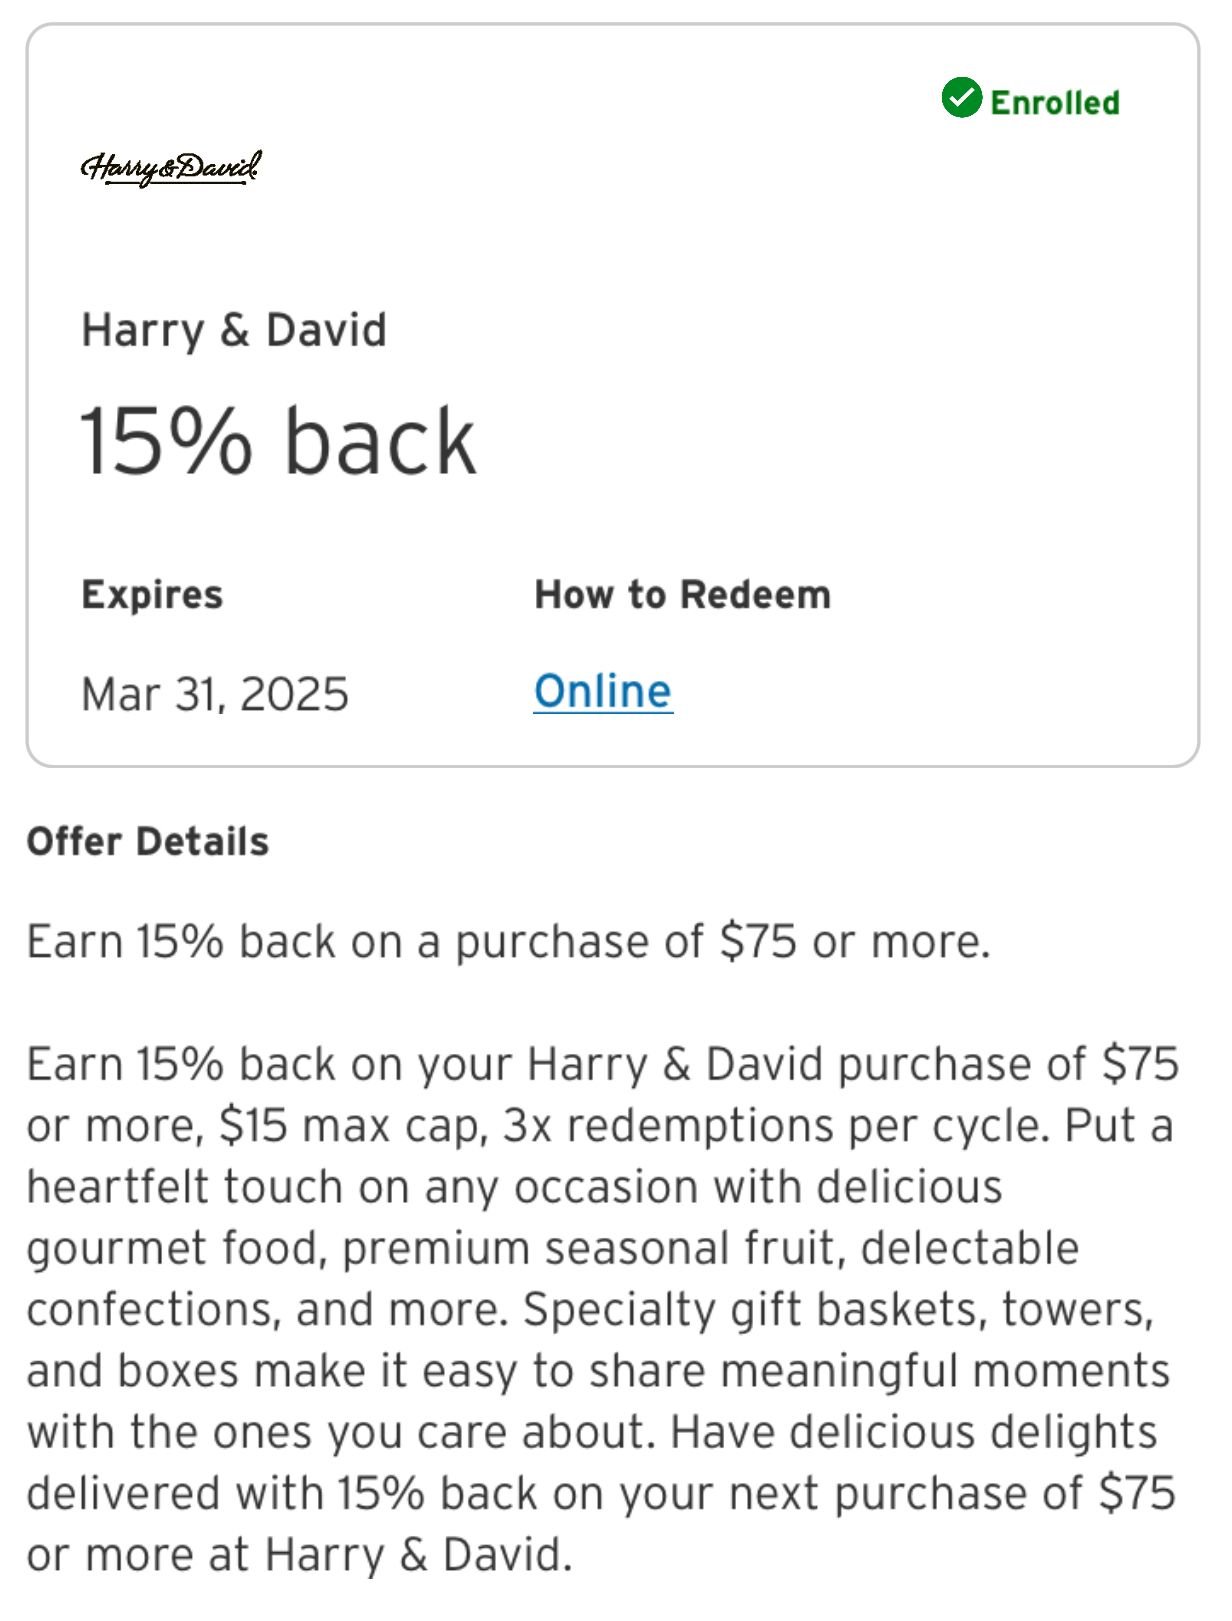Click the "gourmet food, premium seasonal fruit" line
This screenshot has width=1232, height=1621.
[x=552, y=1249]
